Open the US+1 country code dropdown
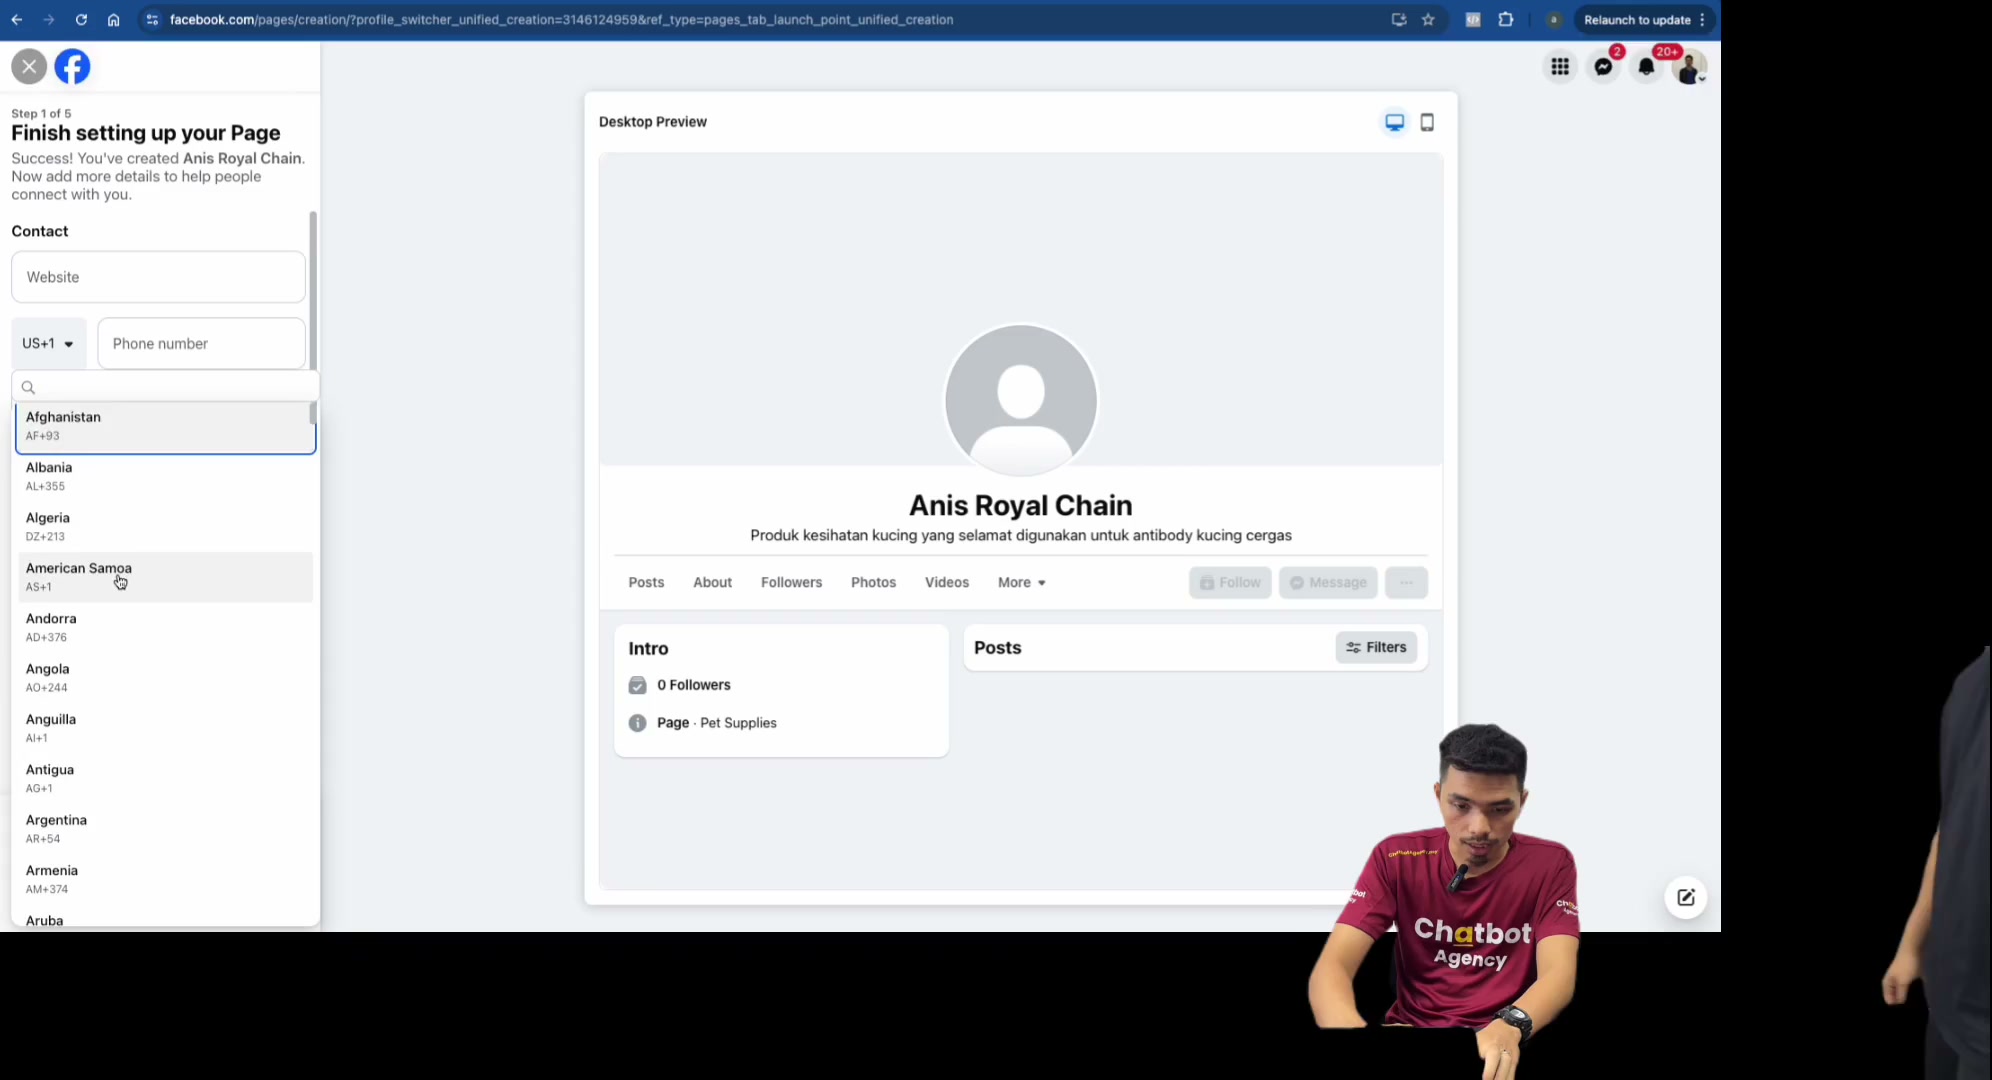Viewport: 1992px width, 1080px height. tap(48, 344)
